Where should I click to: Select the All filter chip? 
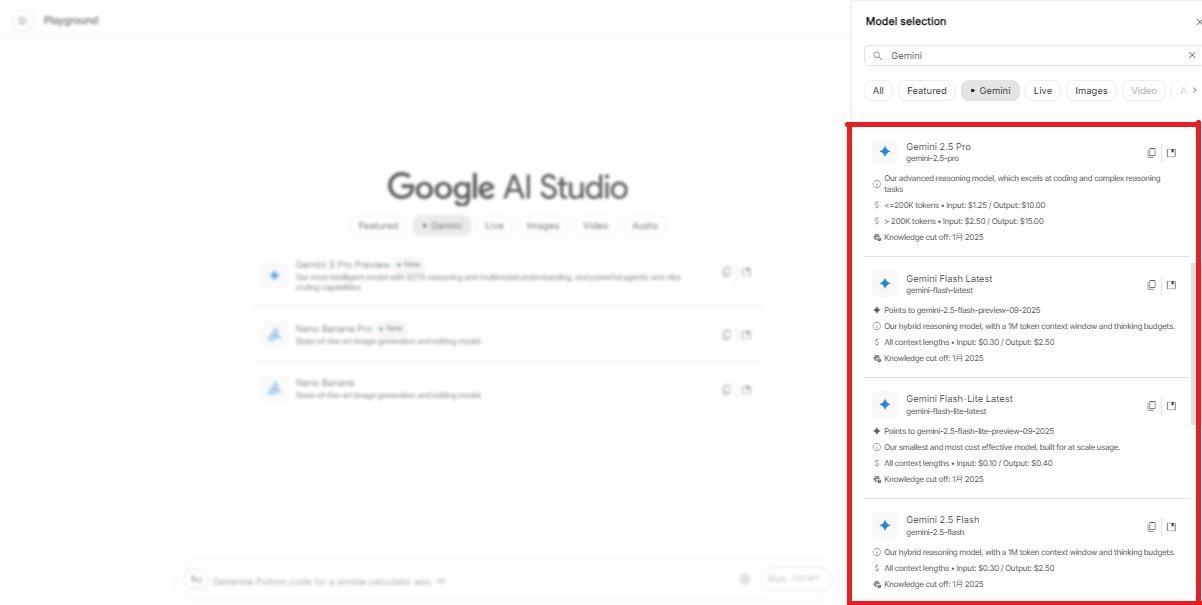pos(878,91)
